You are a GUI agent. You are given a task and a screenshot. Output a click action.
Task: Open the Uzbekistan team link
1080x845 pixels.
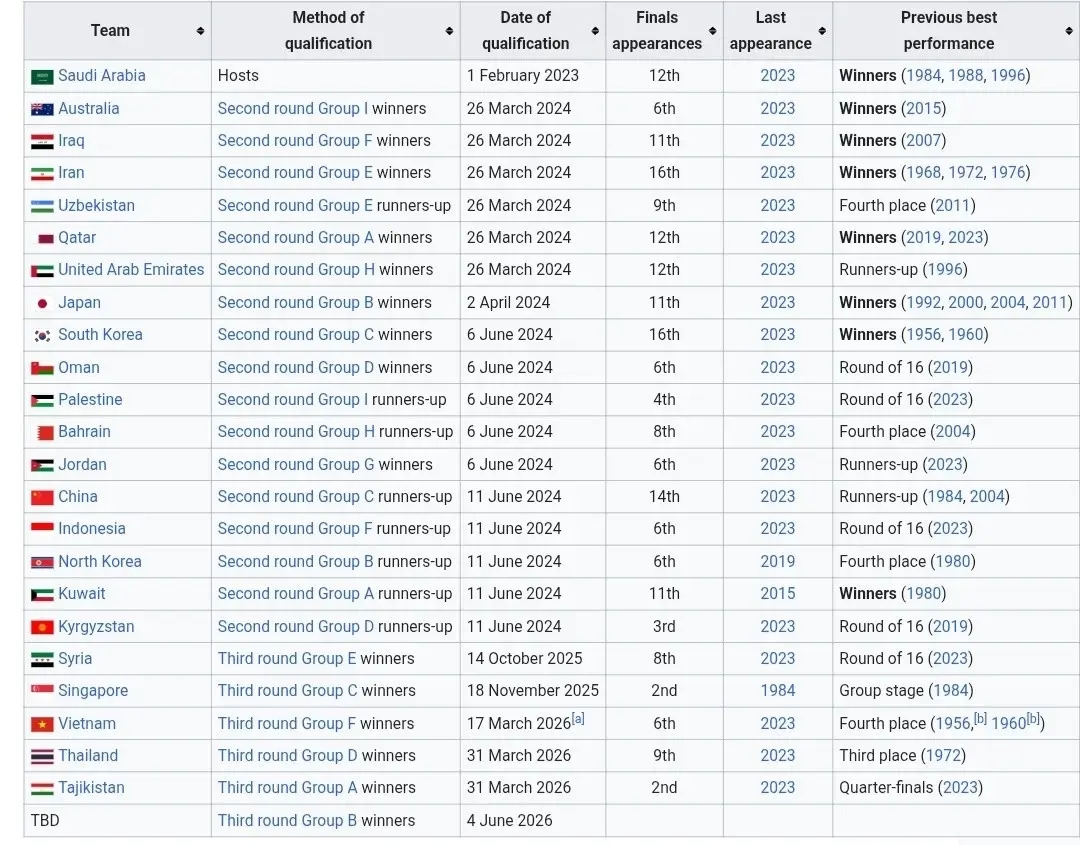coord(96,205)
